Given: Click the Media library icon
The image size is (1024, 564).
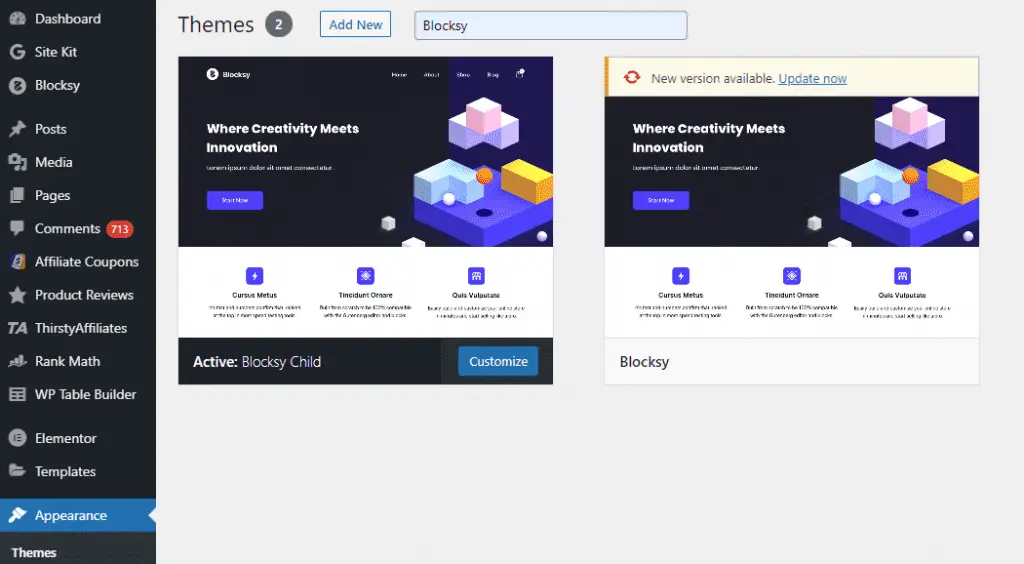Looking at the screenshot, I should (18, 162).
